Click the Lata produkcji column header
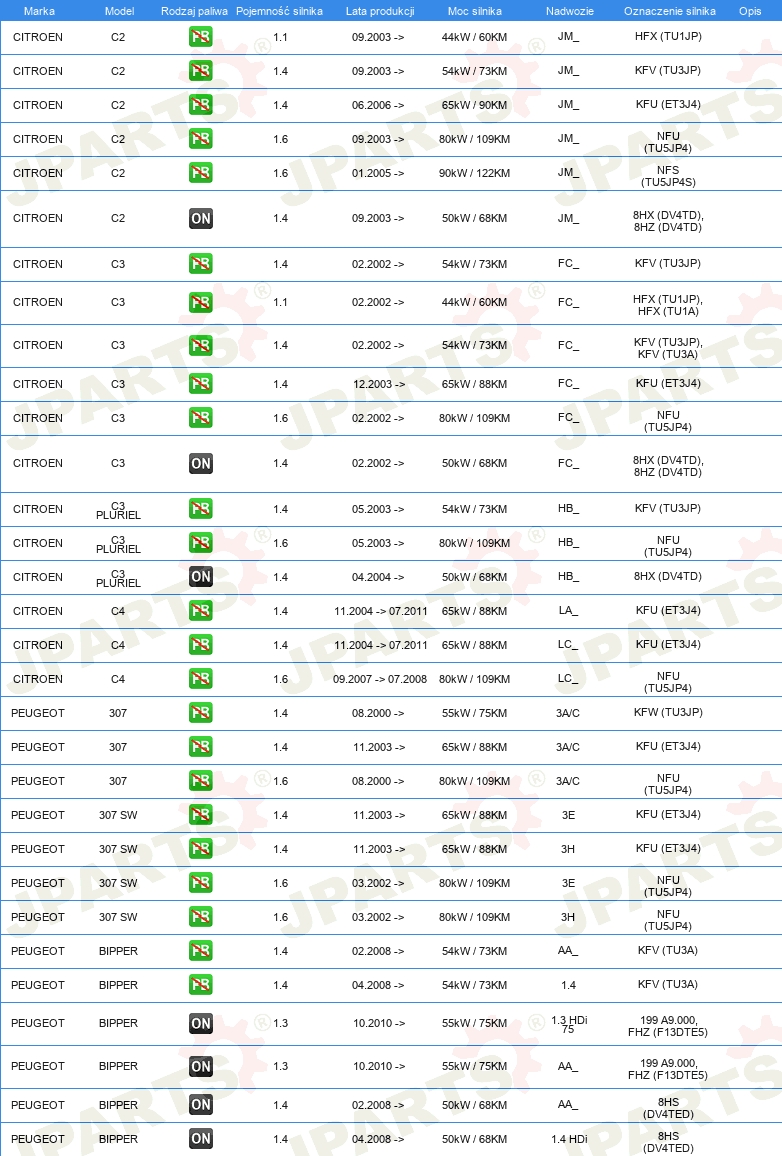 click(x=380, y=11)
